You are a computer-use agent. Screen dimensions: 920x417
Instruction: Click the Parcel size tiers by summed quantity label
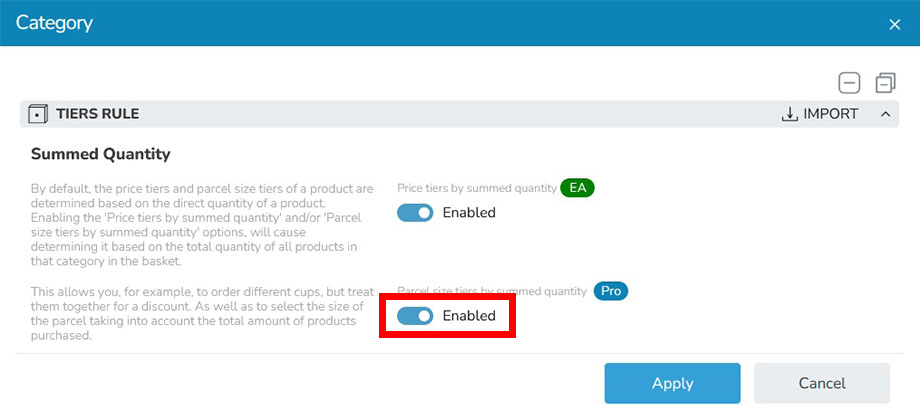tap(492, 291)
